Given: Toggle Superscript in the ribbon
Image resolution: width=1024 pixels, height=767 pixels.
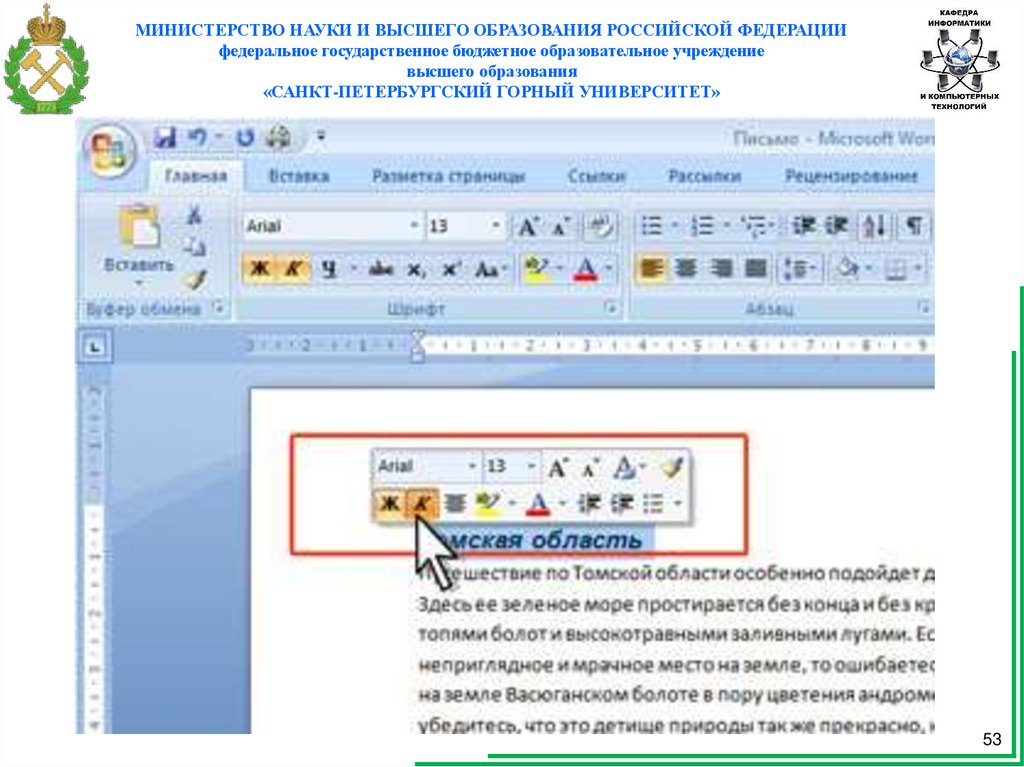Looking at the screenshot, I should pos(449,269).
